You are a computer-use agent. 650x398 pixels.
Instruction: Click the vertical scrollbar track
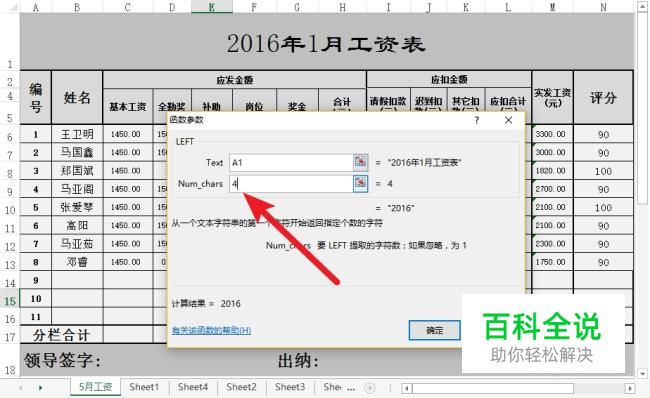coord(643,286)
